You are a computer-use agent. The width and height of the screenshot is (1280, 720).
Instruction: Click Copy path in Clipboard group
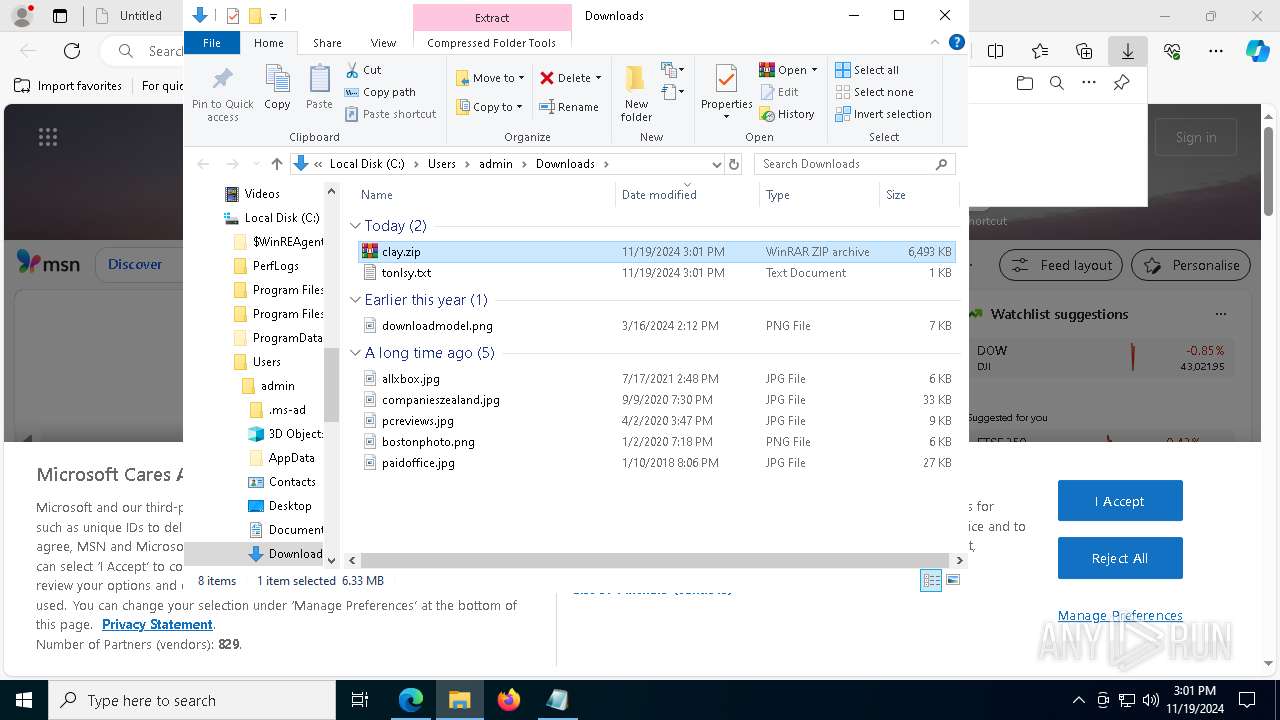click(380, 92)
